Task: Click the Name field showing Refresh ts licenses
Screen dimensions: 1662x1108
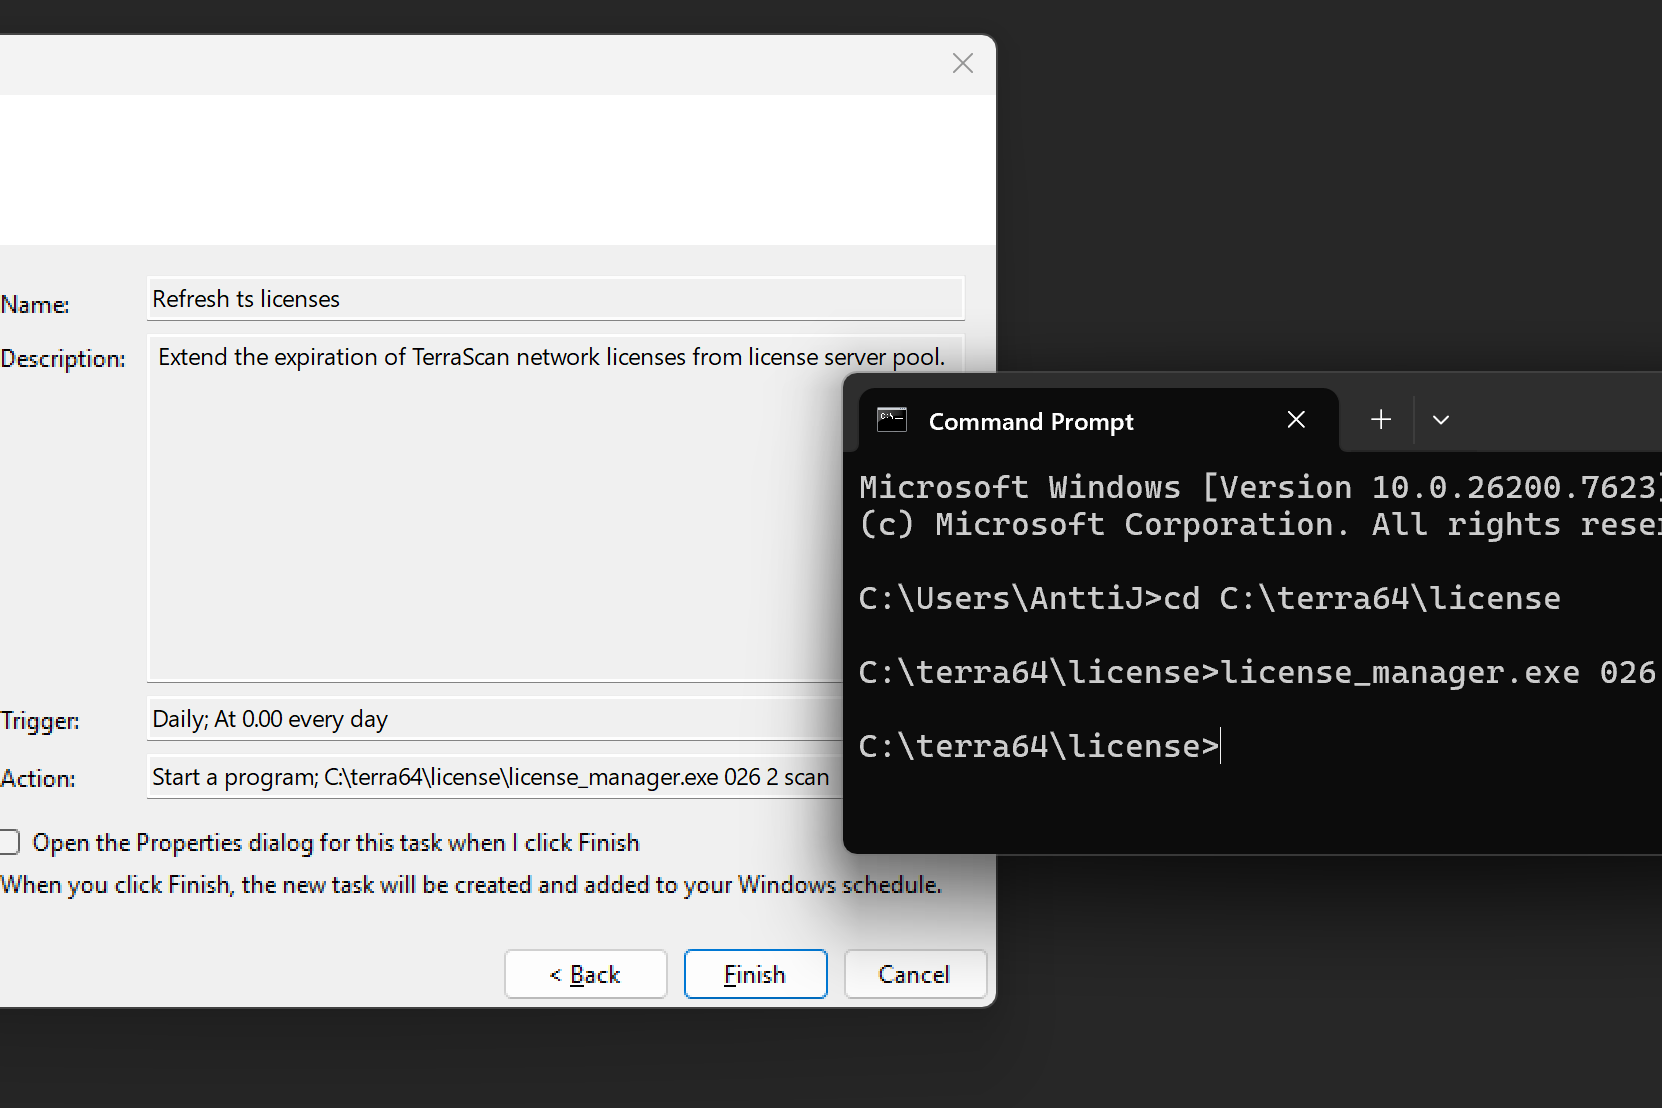Action: tap(555, 299)
